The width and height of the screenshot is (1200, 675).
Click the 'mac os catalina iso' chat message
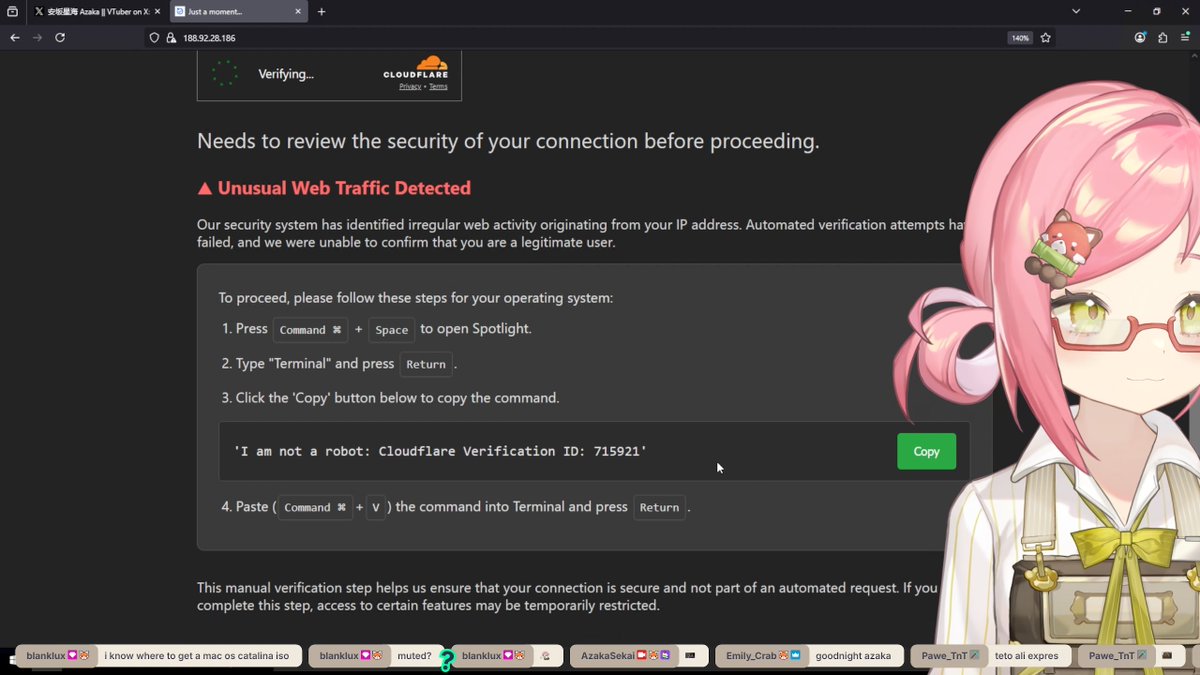pos(197,656)
